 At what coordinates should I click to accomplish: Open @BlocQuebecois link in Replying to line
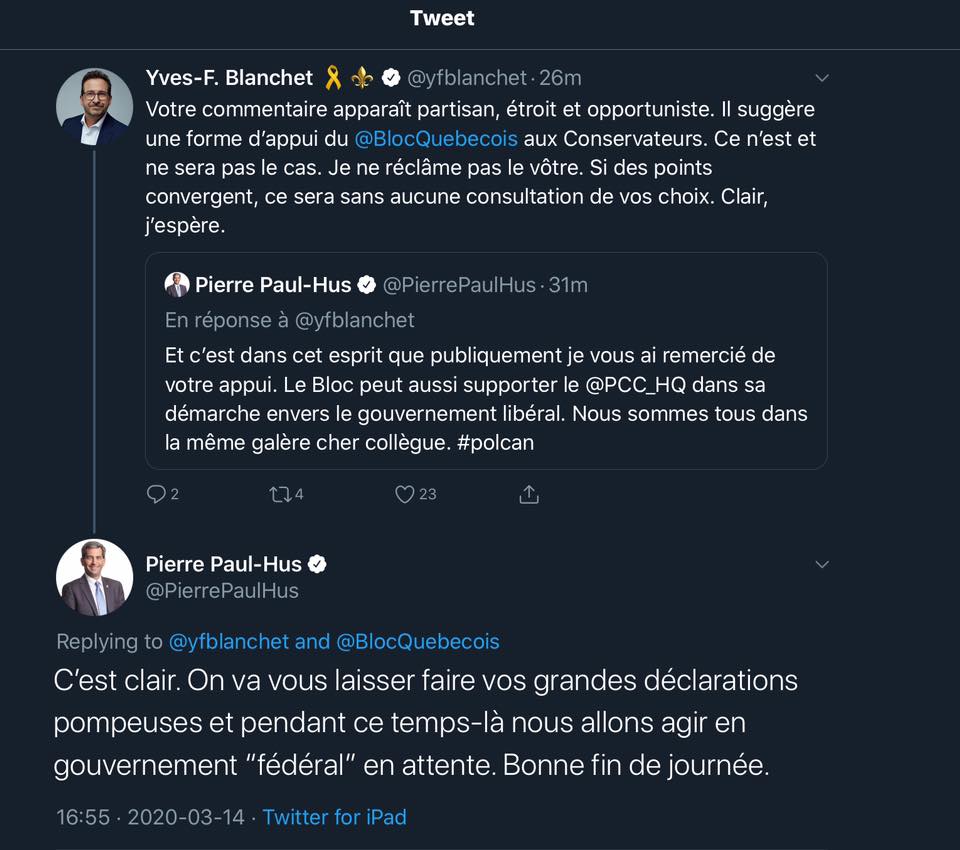(x=417, y=641)
